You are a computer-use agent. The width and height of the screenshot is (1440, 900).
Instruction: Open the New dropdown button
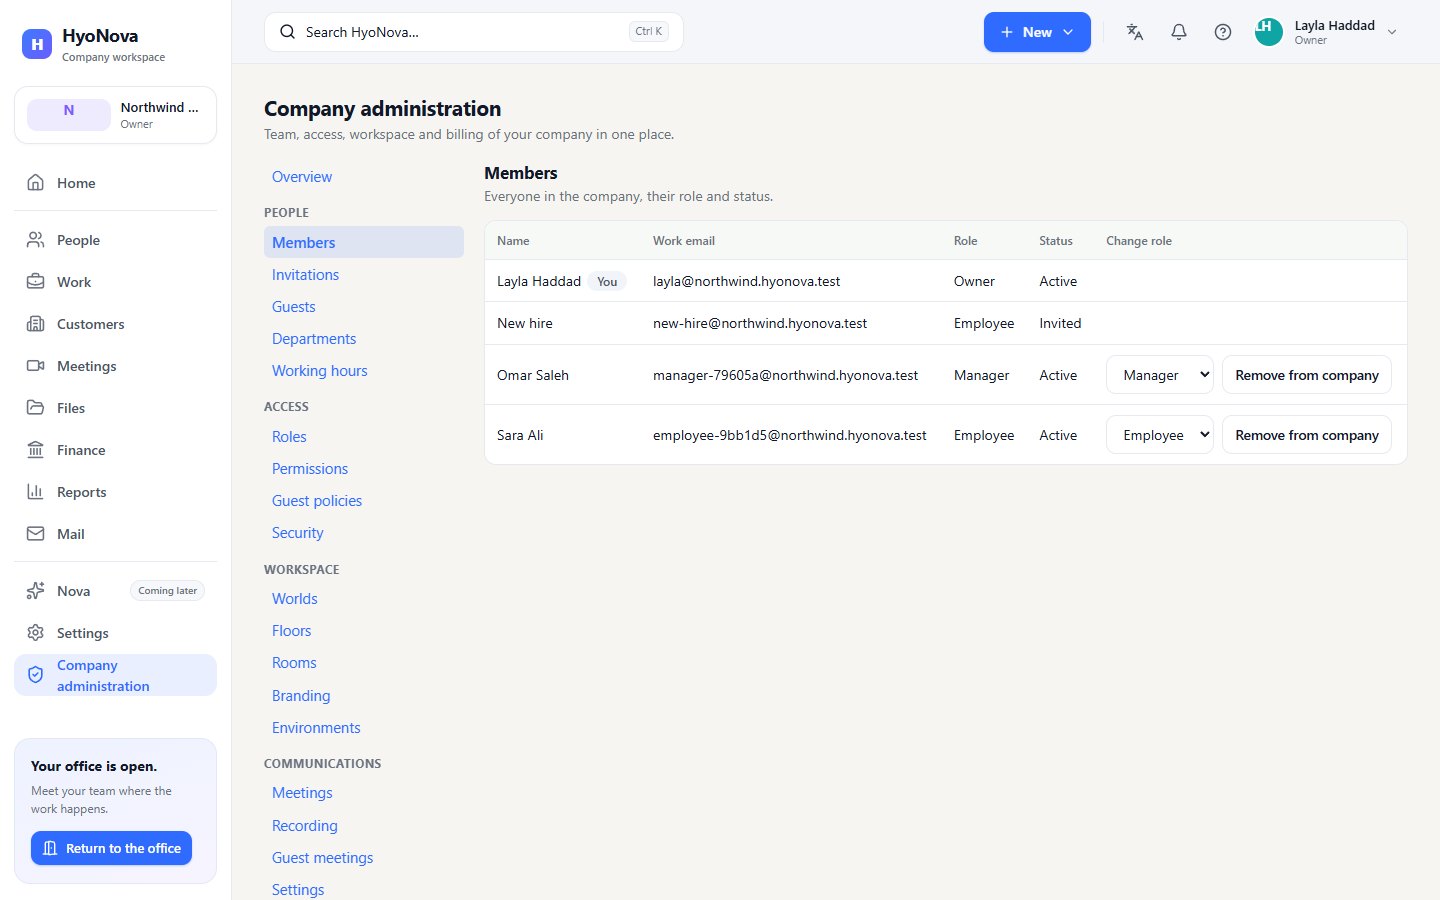(1037, 32)
